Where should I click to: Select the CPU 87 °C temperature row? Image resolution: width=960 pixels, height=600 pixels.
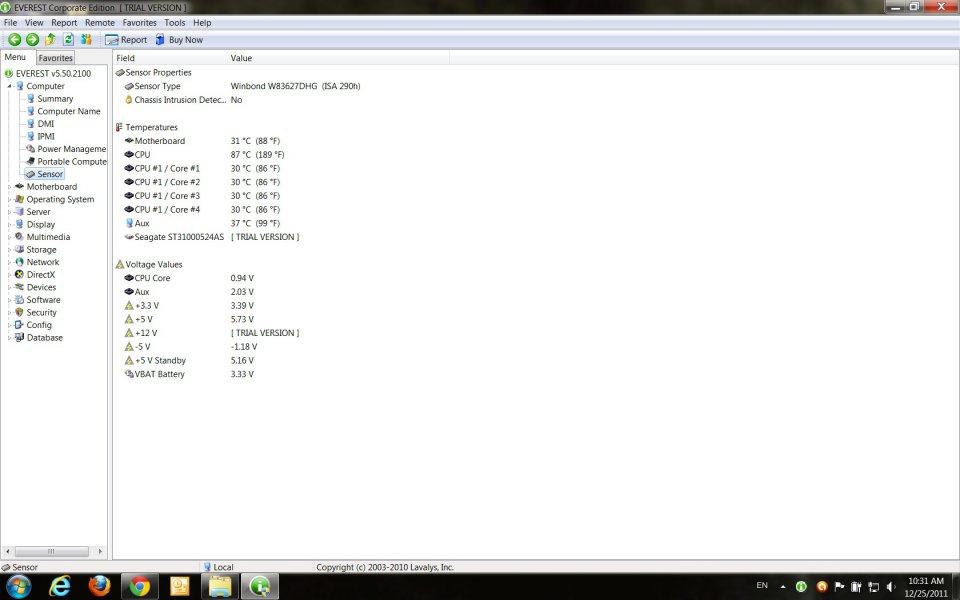[x=204, y=155]
